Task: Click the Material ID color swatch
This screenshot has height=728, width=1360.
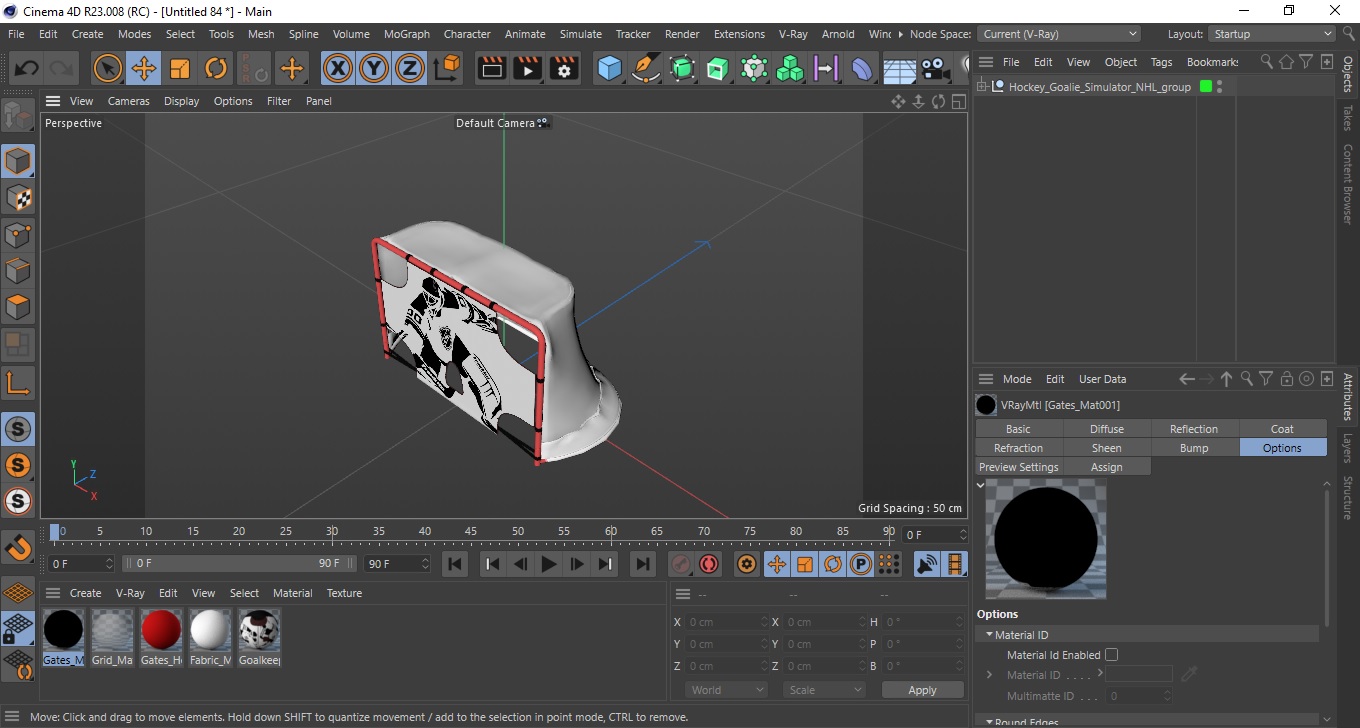Action: [x=1138, y=675]
